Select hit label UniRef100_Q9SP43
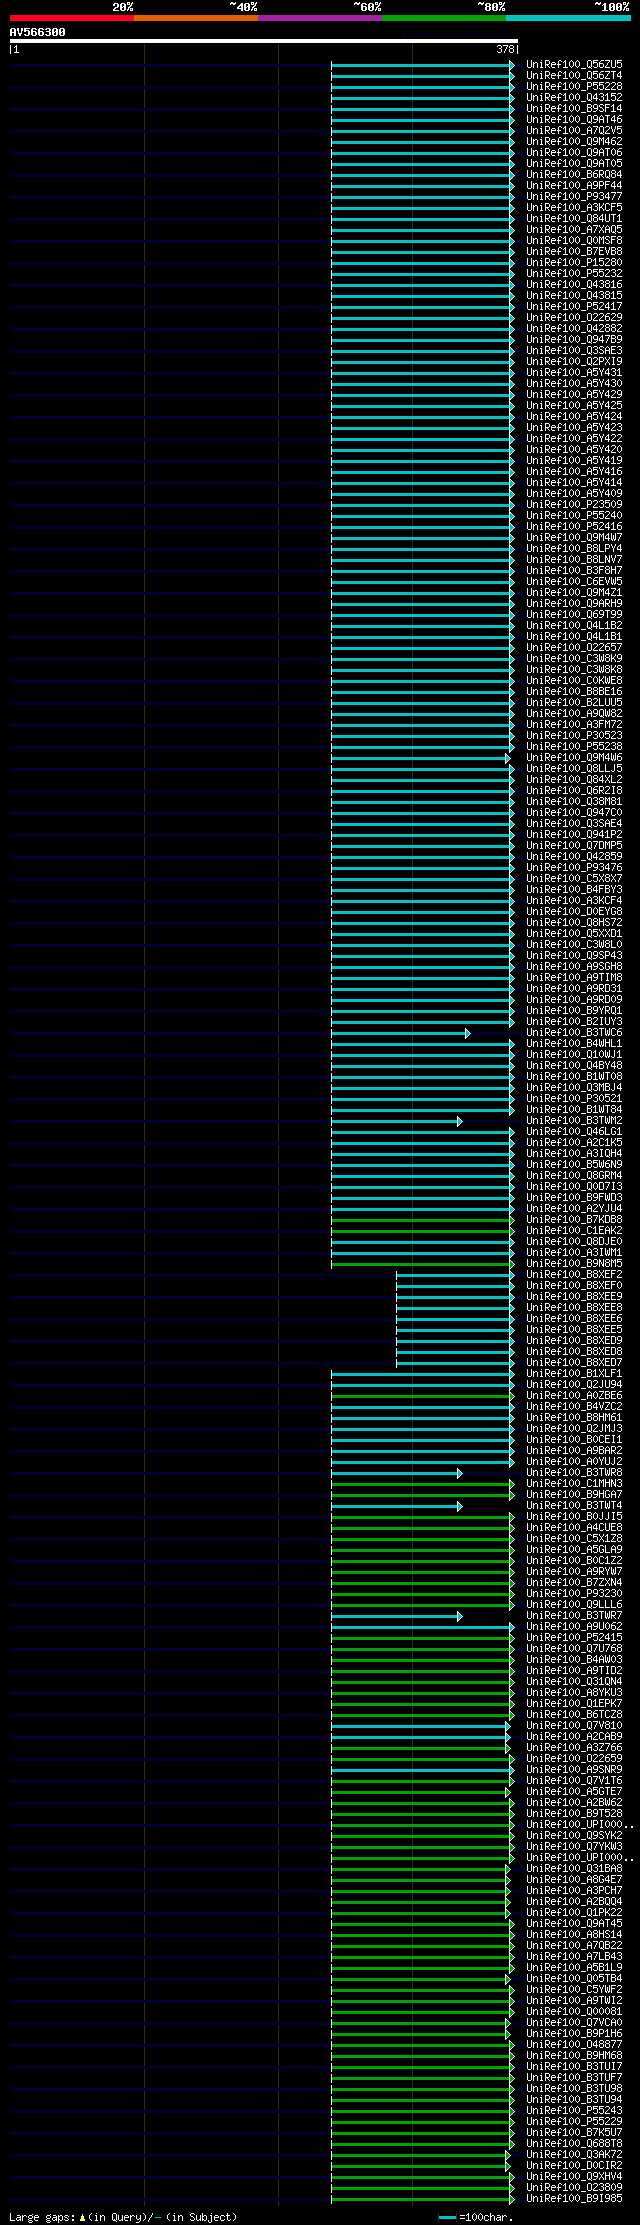The image size is (640, 2225). point(574,955)
